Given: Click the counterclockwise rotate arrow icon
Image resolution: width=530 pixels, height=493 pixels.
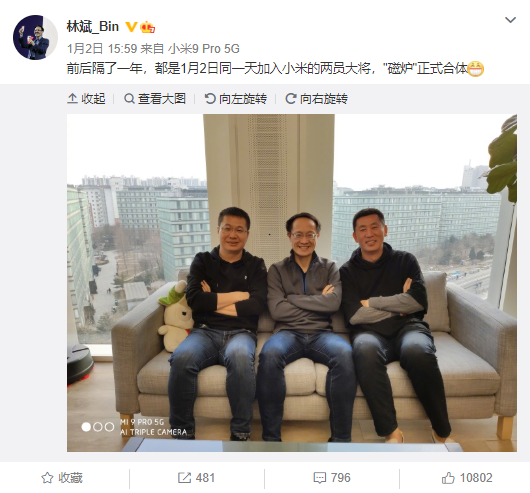Looking at the screenshot, I should (210, 99).
